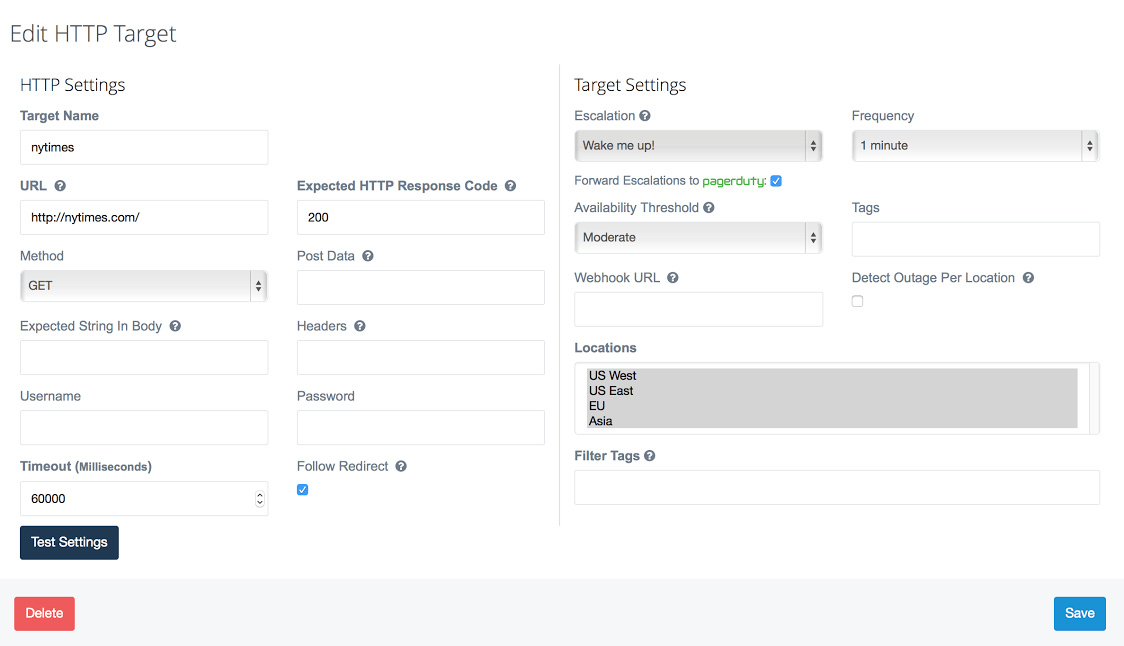Image resolution: width=1124 pixels, height=646 pixels.
Task: Click help icon beside Expected HTTP Response Code
Action: (510, 186)
